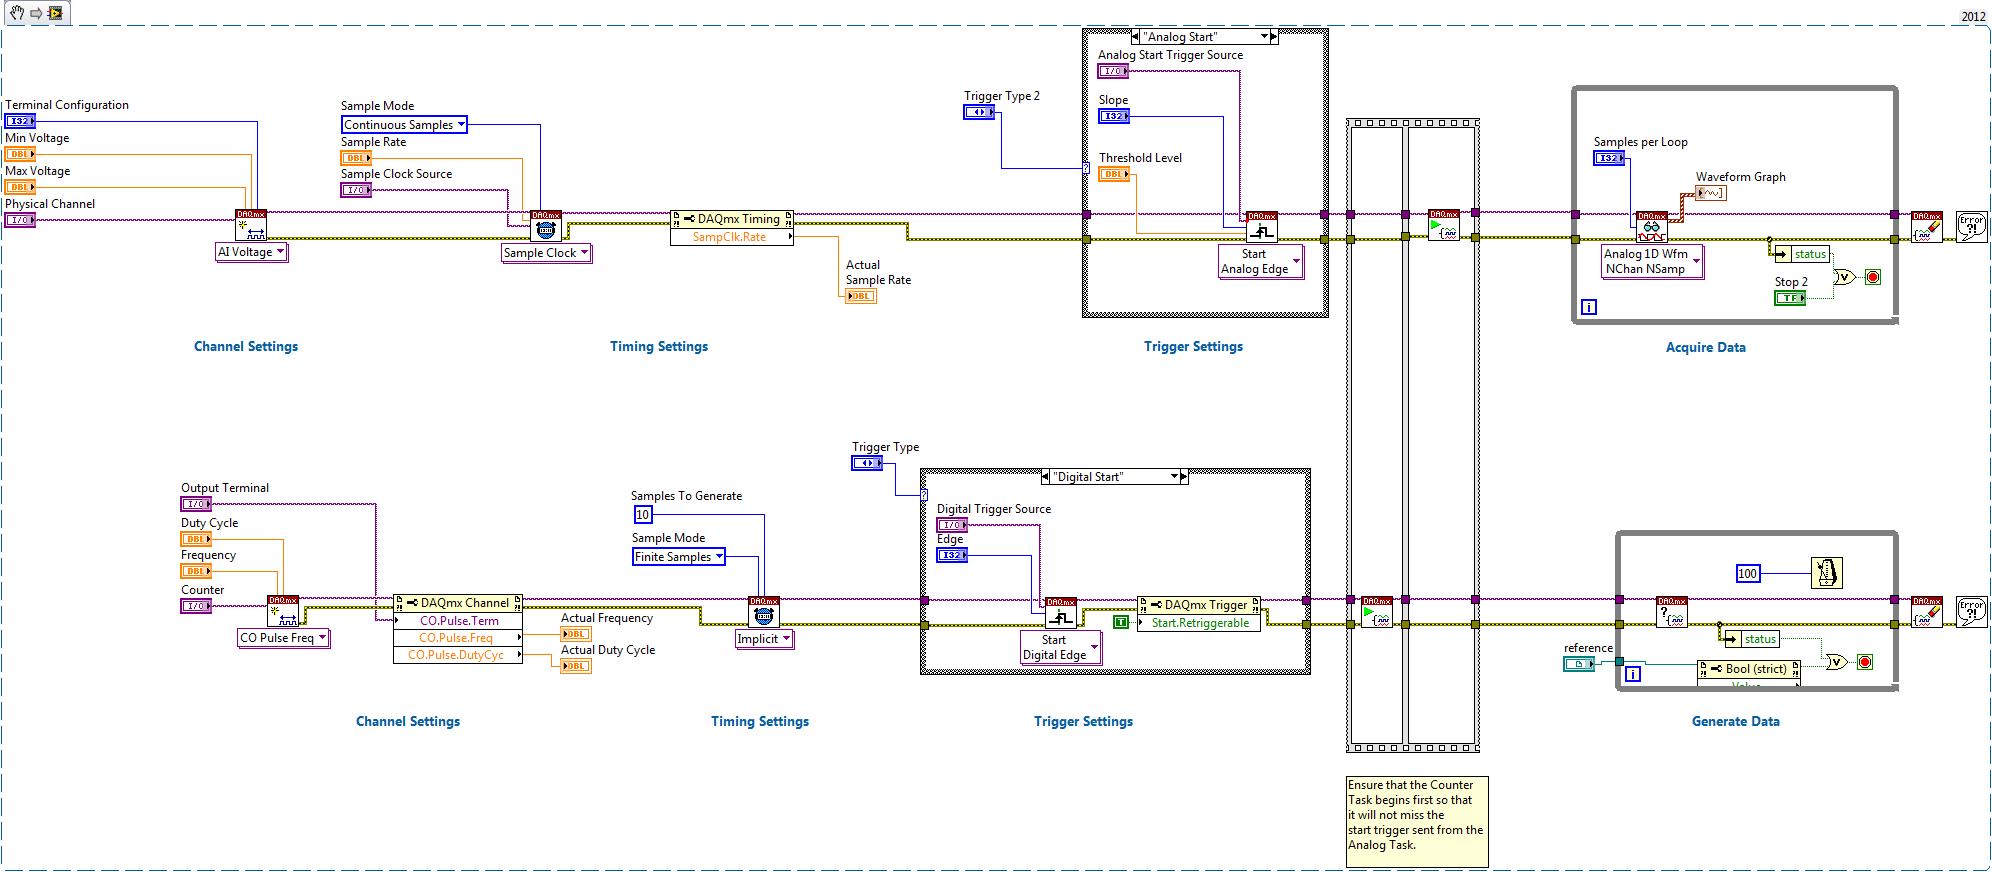Click the Start Analog Edge trigger VI icon
The height and width of the screenshot is (872, 1992).
1261,227
